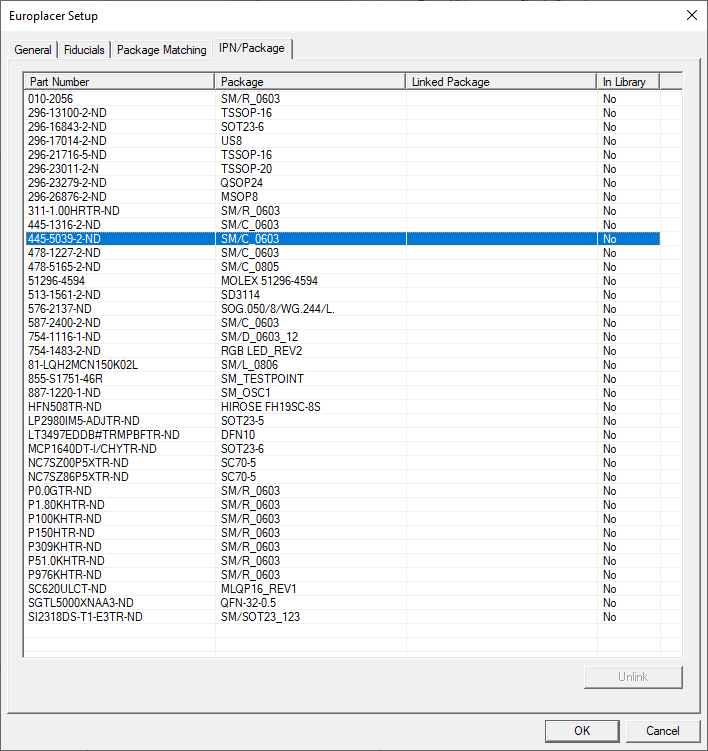The height and width of the screenshot is (751, 708).
Task: Switch to Package Matching tab
Action: (x=162, y=50)
